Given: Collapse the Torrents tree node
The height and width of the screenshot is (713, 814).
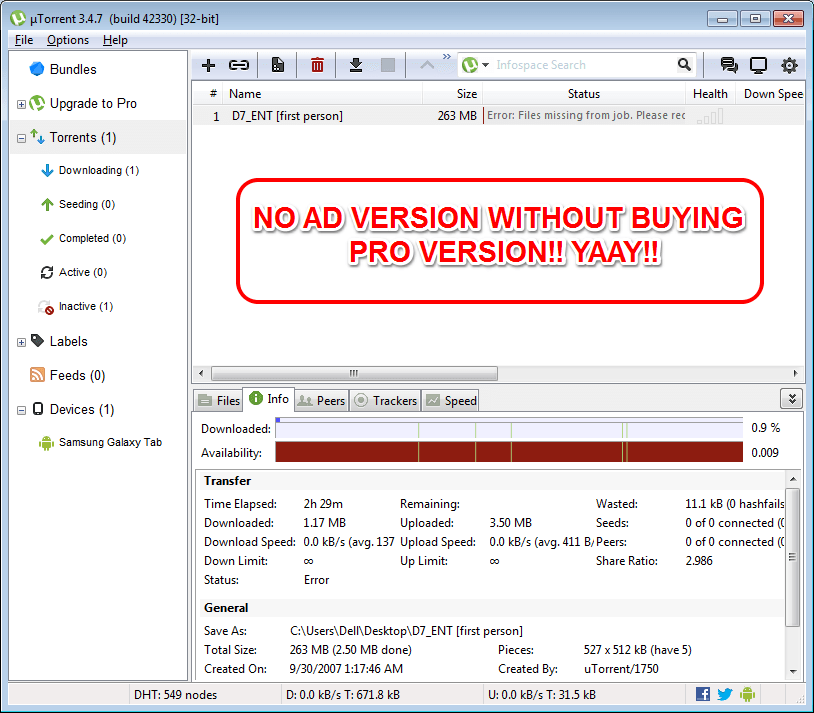Looking at the screenshot, I should click(x=21, y=138).
